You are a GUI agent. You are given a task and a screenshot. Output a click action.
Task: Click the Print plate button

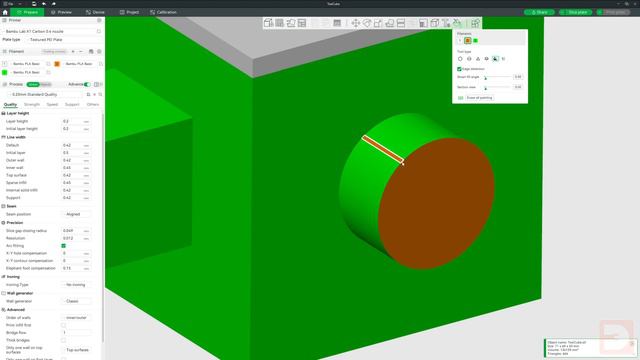[x=613, y=12]
